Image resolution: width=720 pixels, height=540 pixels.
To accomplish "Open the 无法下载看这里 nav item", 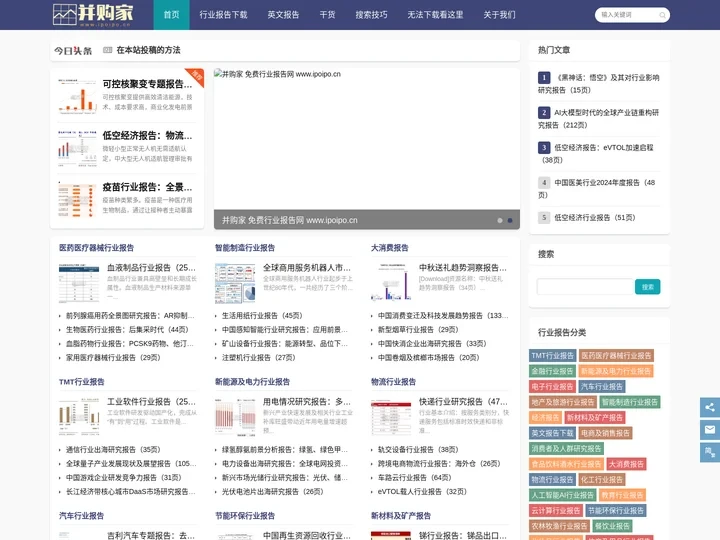I will [x=435, y=15].
